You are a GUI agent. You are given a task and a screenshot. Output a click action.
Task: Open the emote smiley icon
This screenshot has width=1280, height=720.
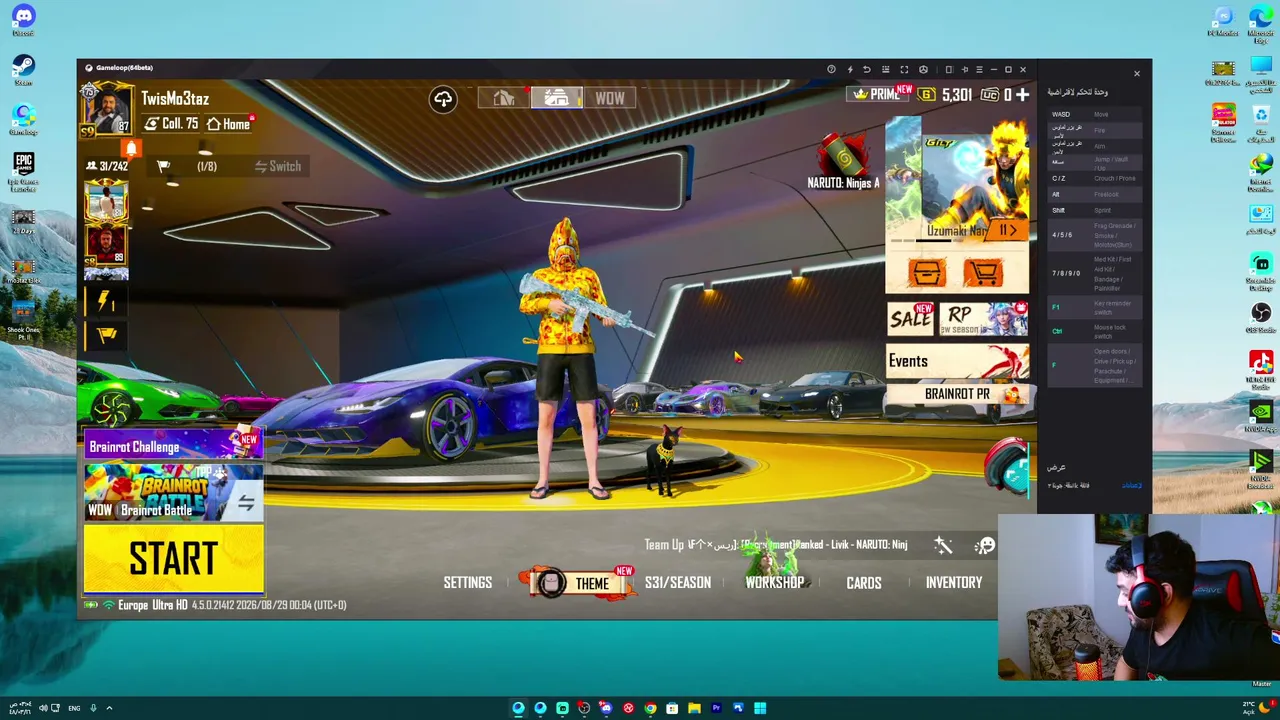click(x=985, y=545)
